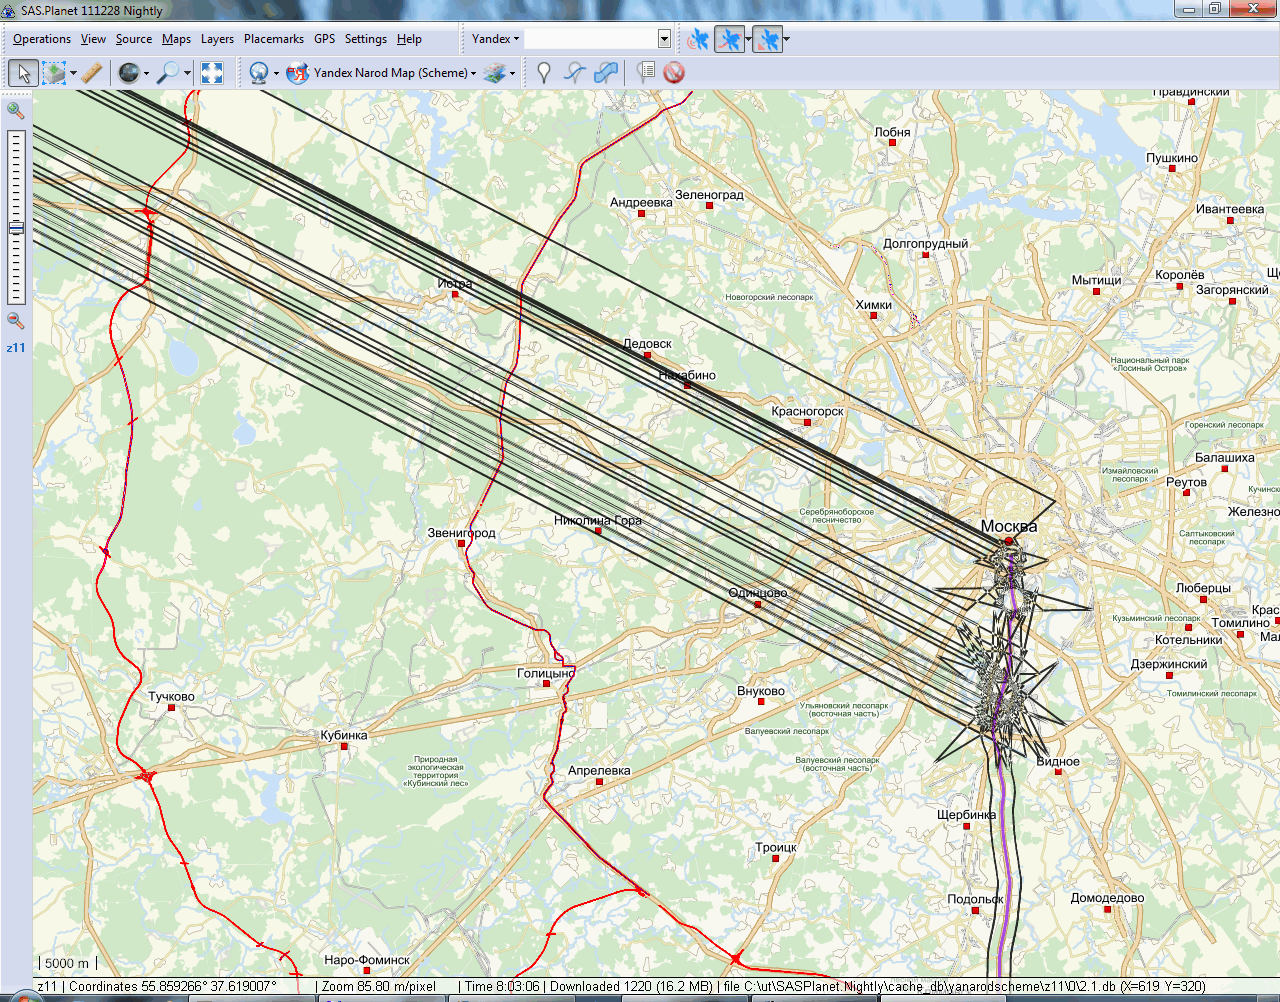Screen dimensions: 1280x1002
Task: Toggle GPS track recording button
Action: [730, 40]
